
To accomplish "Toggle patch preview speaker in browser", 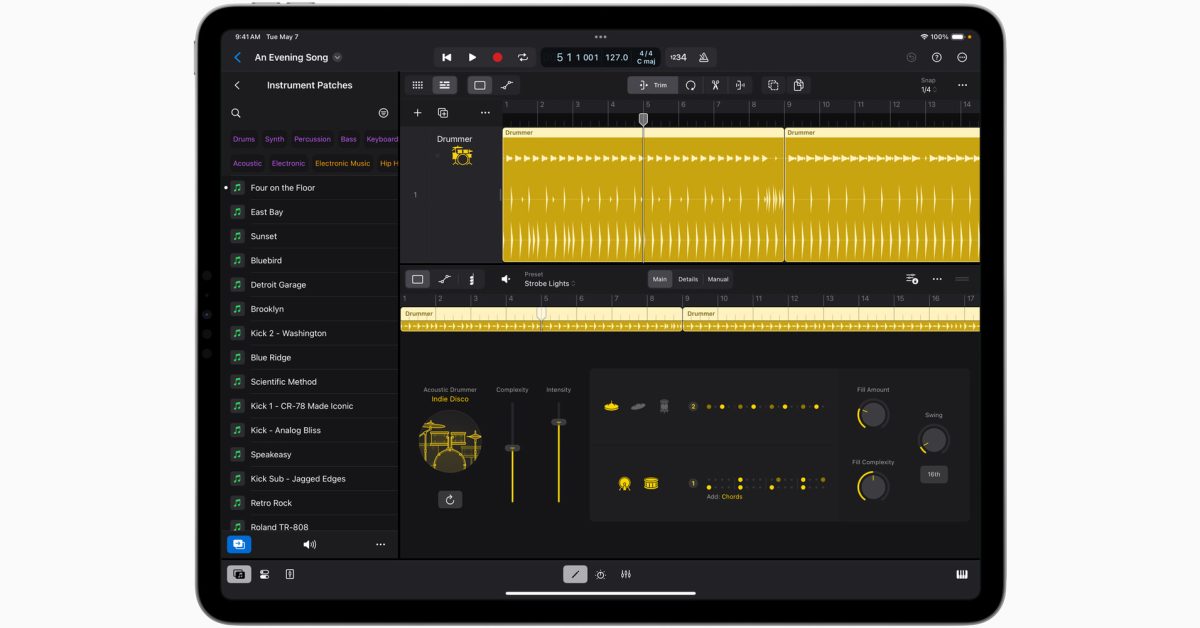I will [309, 545].
